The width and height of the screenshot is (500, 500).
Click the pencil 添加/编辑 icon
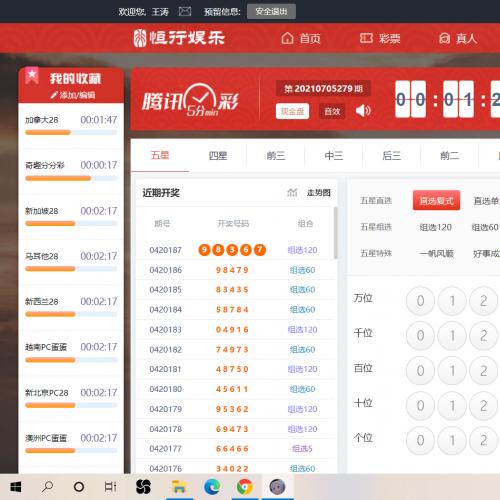54,95
